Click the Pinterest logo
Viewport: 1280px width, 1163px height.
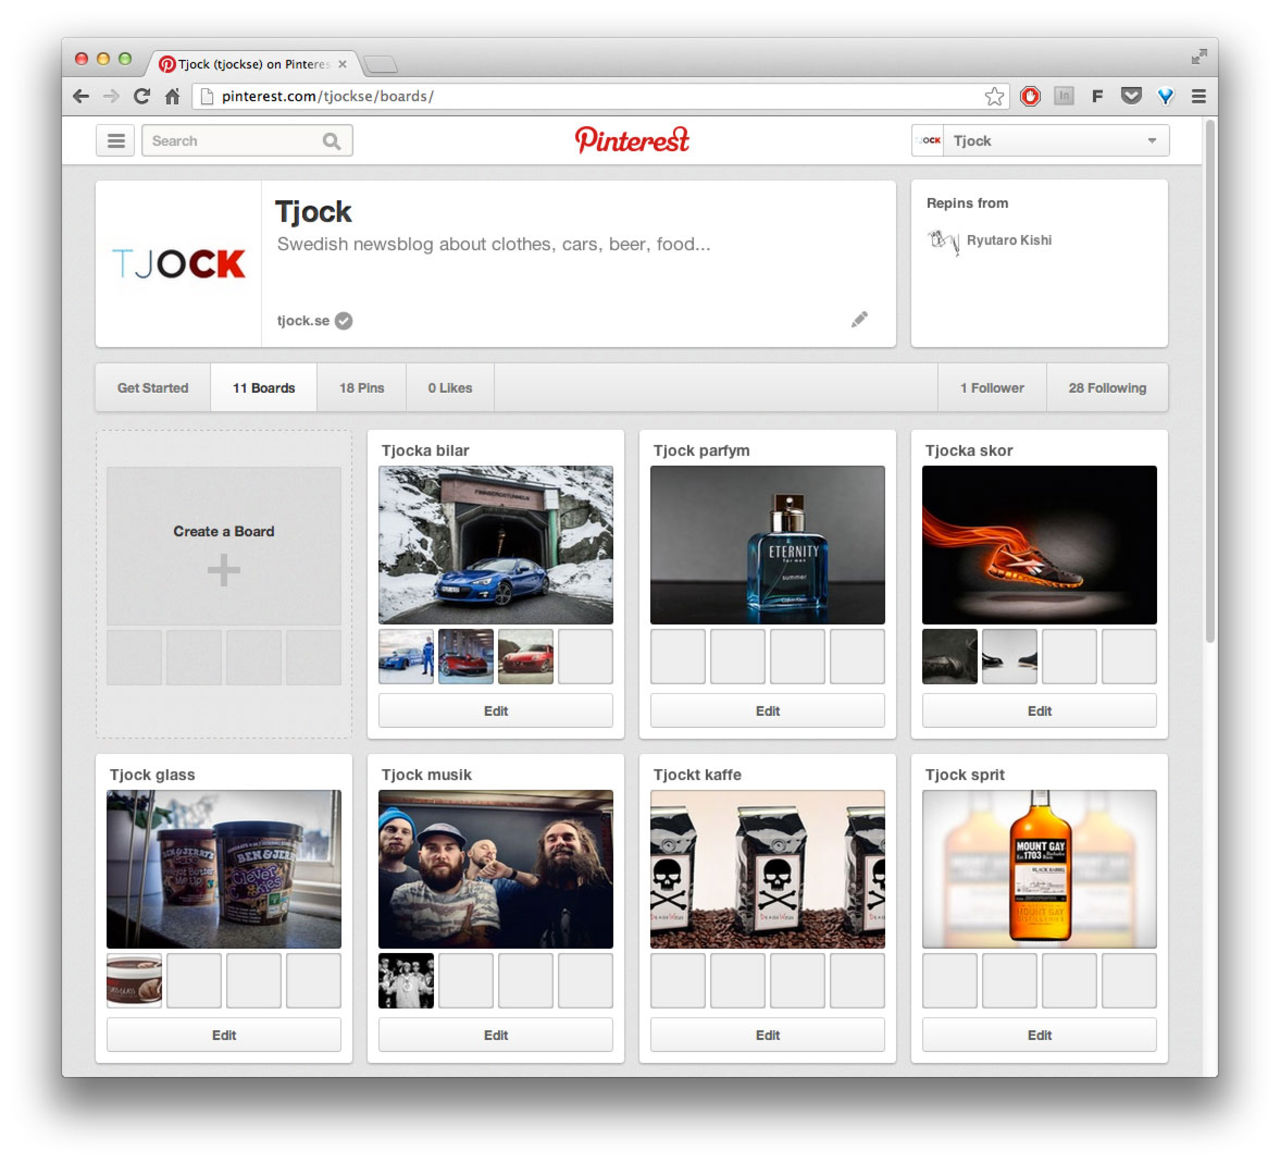point(632,140)
